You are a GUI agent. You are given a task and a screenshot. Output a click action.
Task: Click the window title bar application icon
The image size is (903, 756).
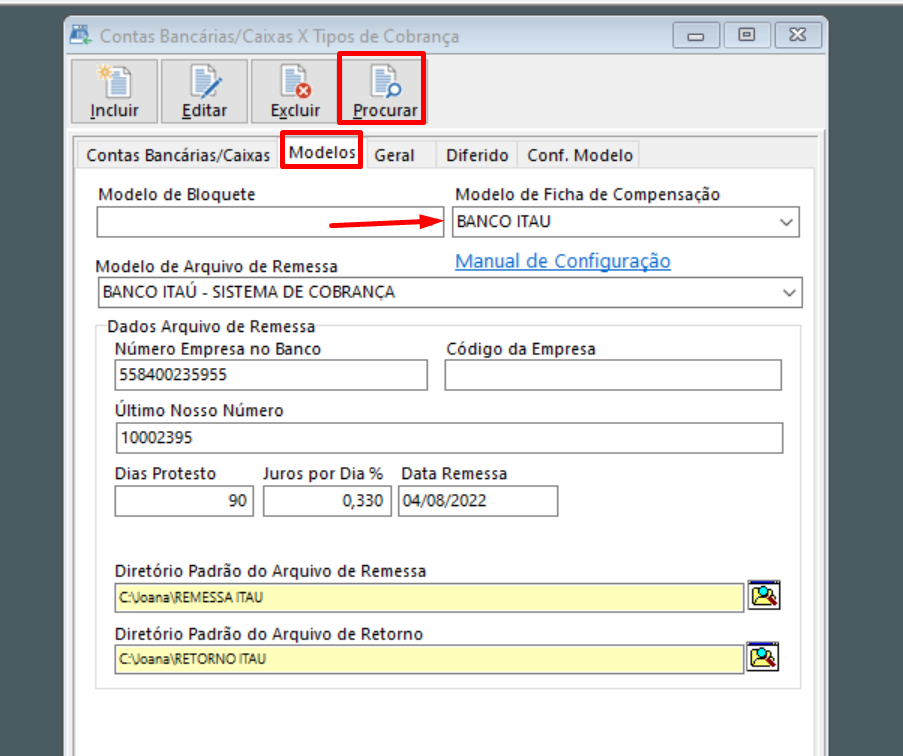click(x=81, y=35)
